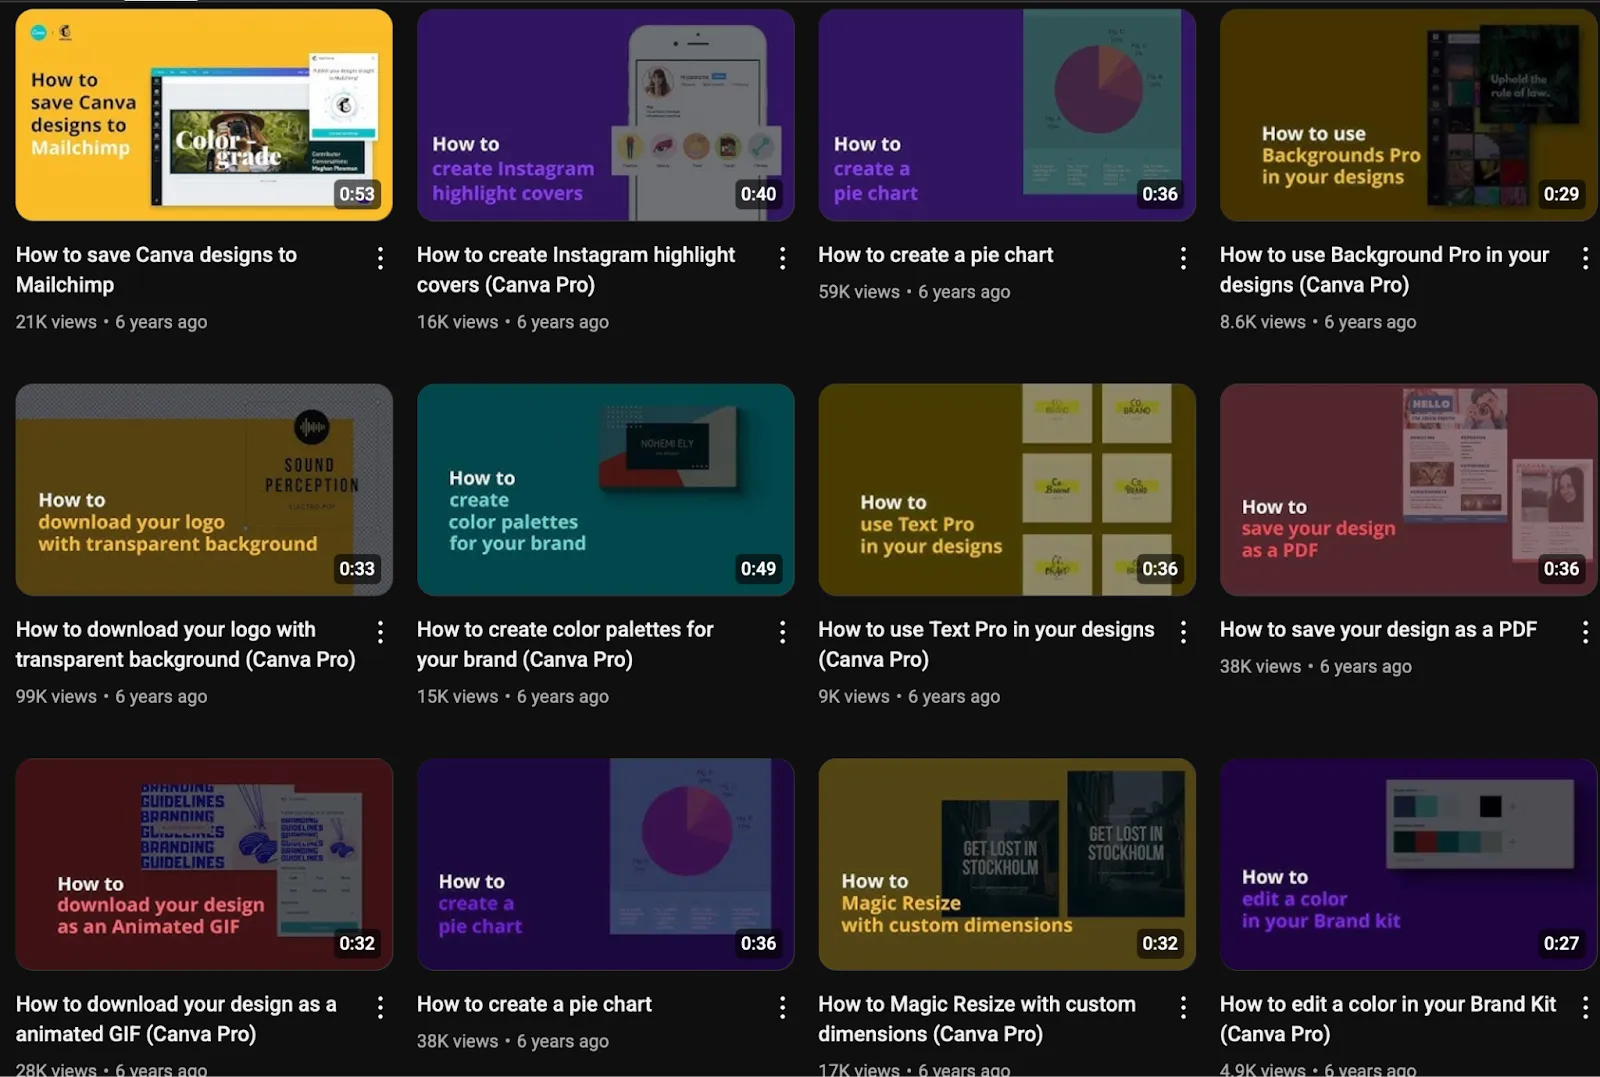The width and height of the screenshot is (1600, 1077).
Task: Open title 'How to use Text Pro in your designs'
Action: click(986, 644)
